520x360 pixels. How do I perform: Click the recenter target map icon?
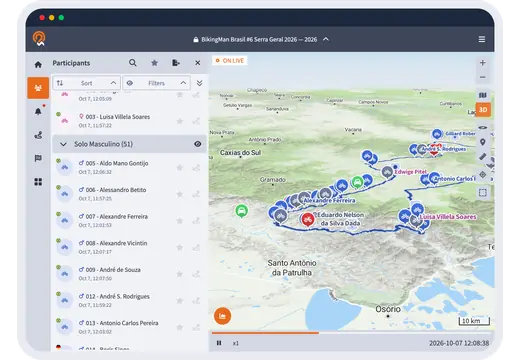[x=483, y=175]
